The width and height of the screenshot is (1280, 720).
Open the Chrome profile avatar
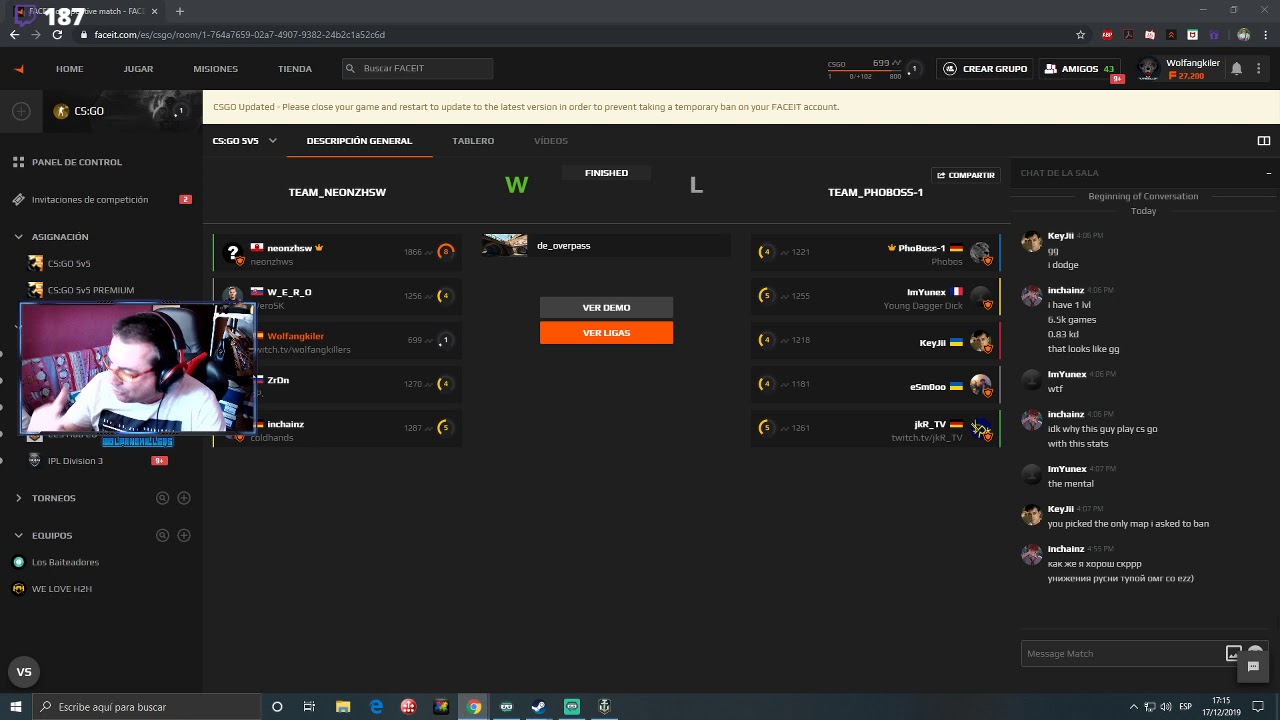tap(1243, 35)
